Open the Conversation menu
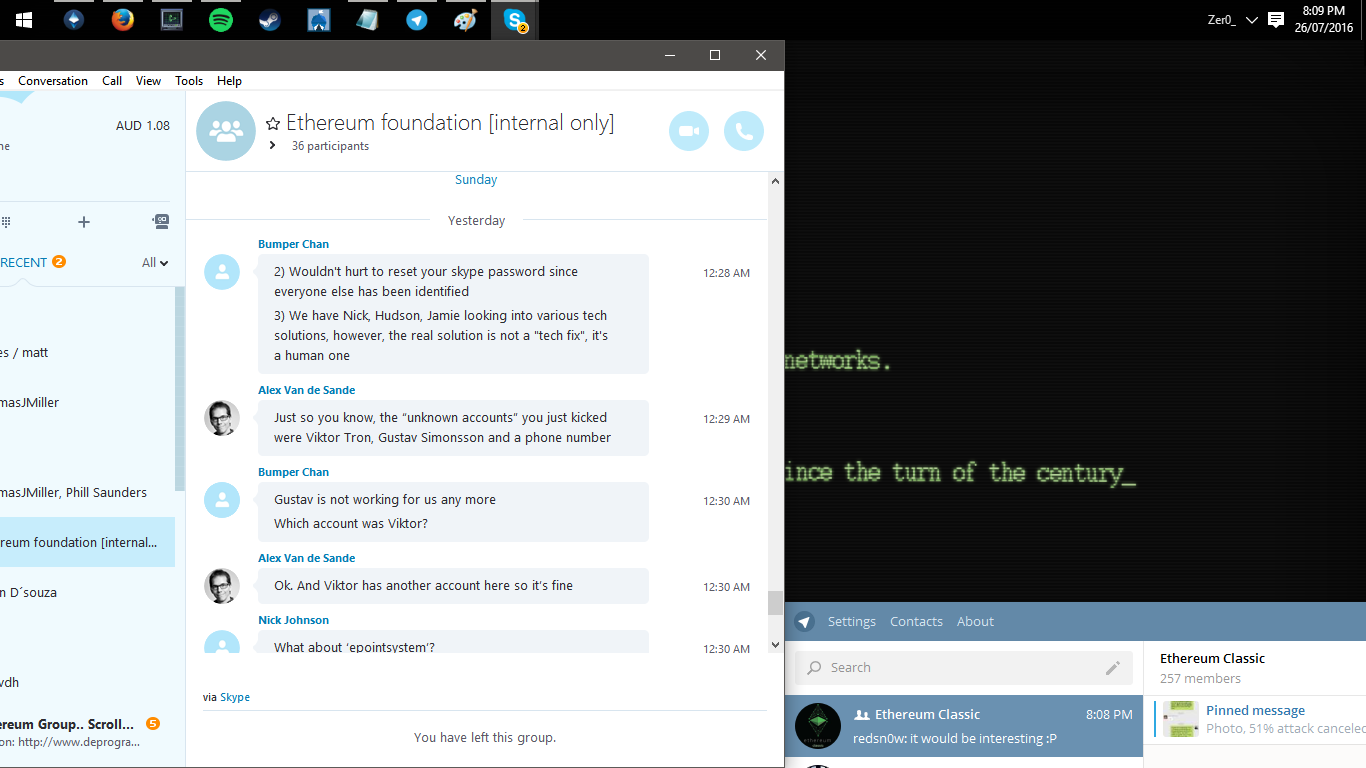This screenshot has width=1366, height=768. coord(53,81)
